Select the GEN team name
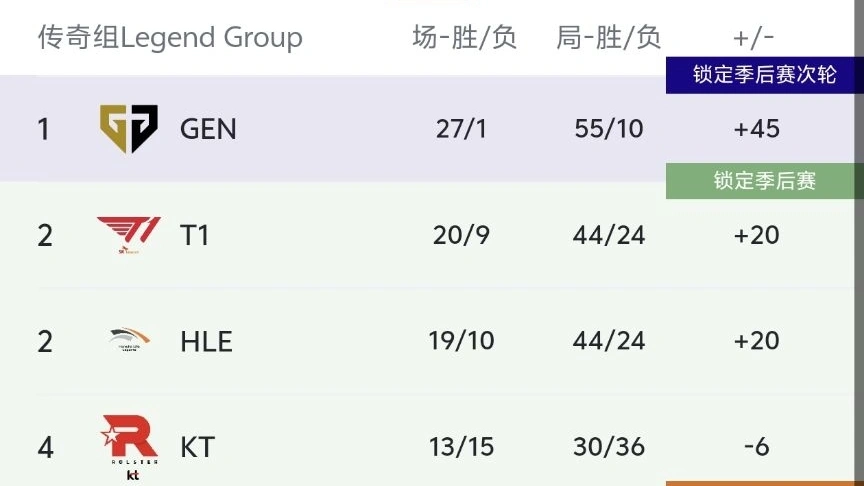The width and height of the screenshot is (864, 486). (x=208, y=129)
